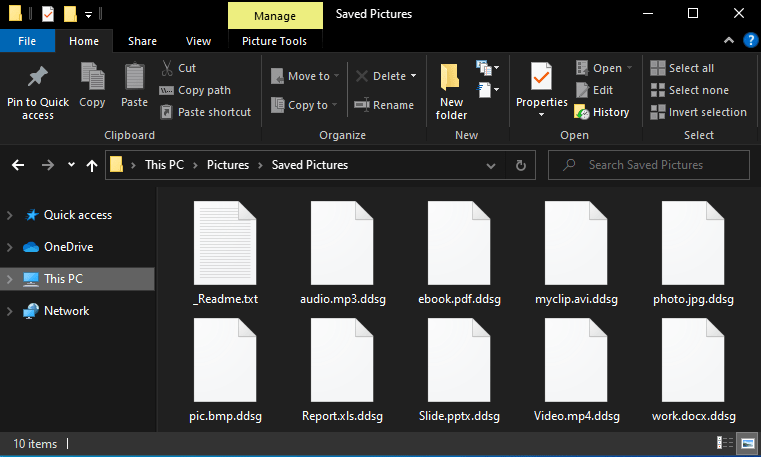Go up one folder level arrow
Viewport: 761px width, 457px height.
tap(92, 165)
